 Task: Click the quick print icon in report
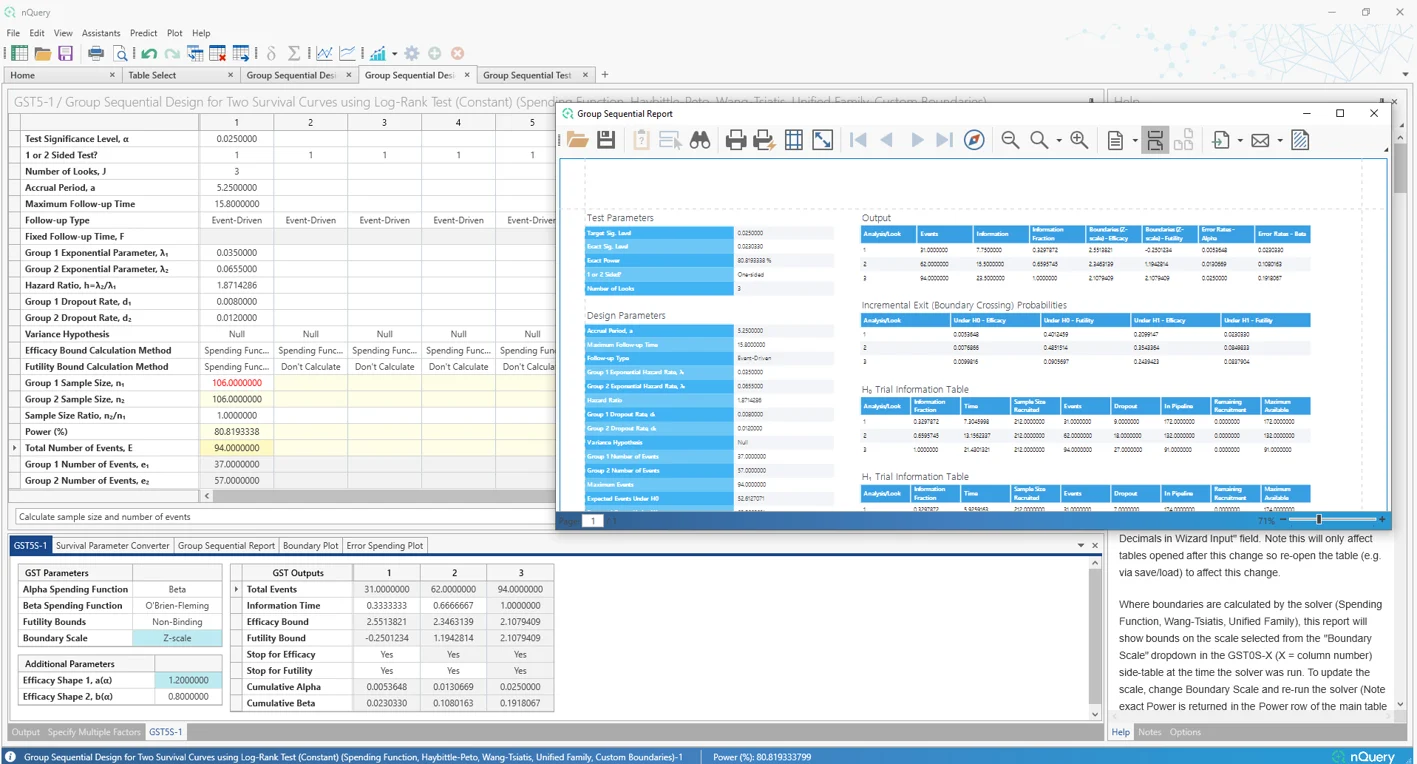[765, 141]
